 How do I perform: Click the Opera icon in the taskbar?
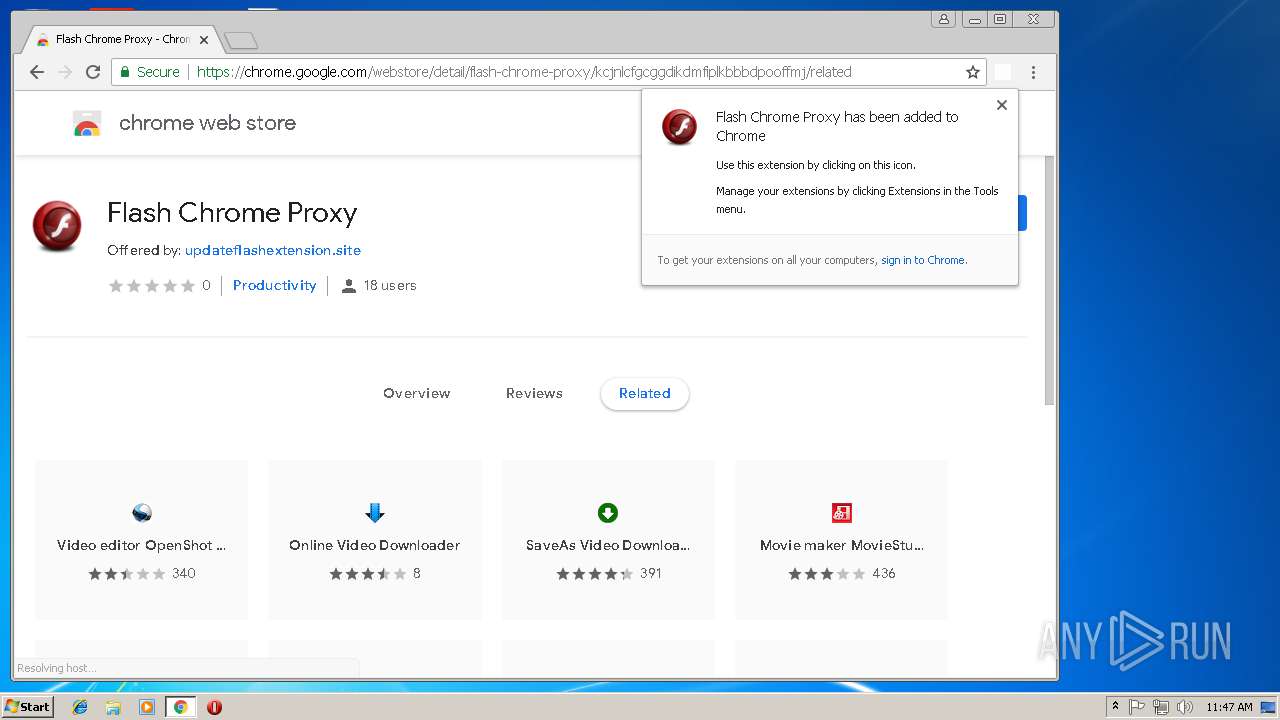point(214,707)
